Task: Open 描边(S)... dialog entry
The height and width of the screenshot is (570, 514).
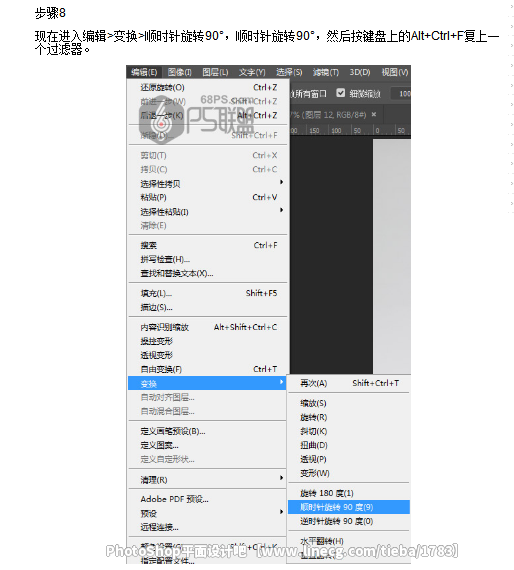Action: [208, 307]
